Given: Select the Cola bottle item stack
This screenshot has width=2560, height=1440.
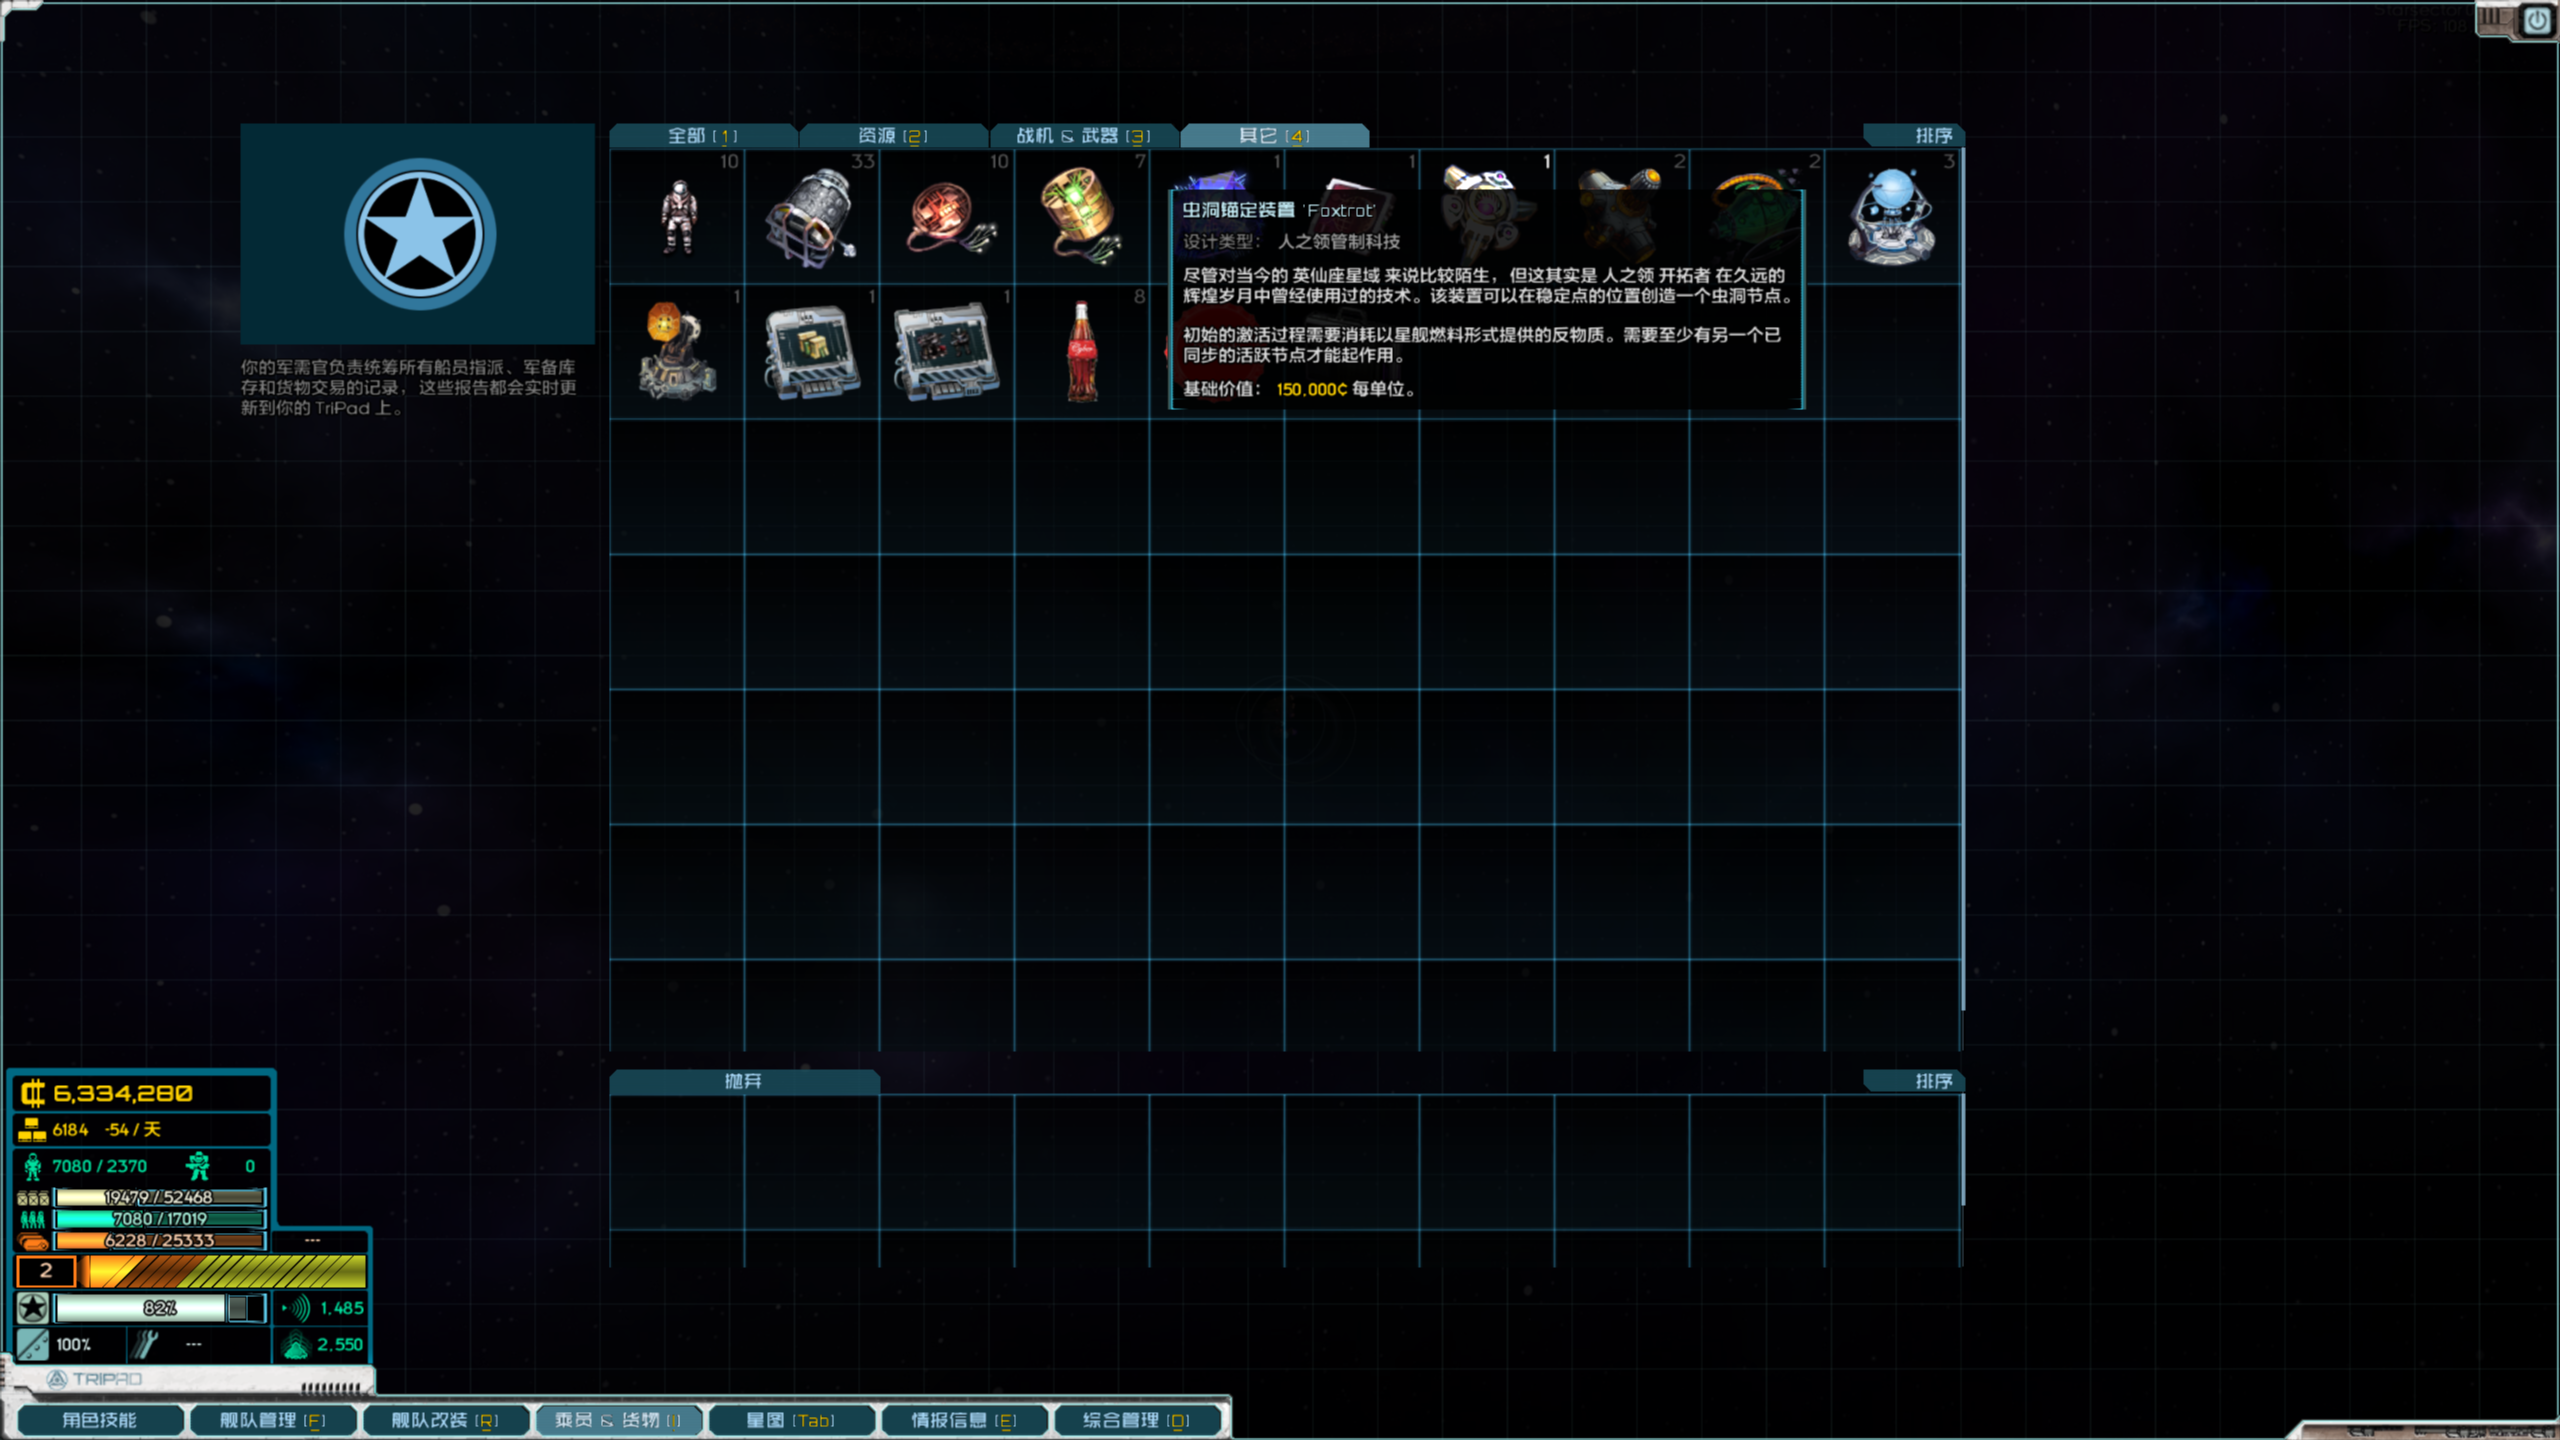Looking at the screenshot, I should tap(1082, 350).
